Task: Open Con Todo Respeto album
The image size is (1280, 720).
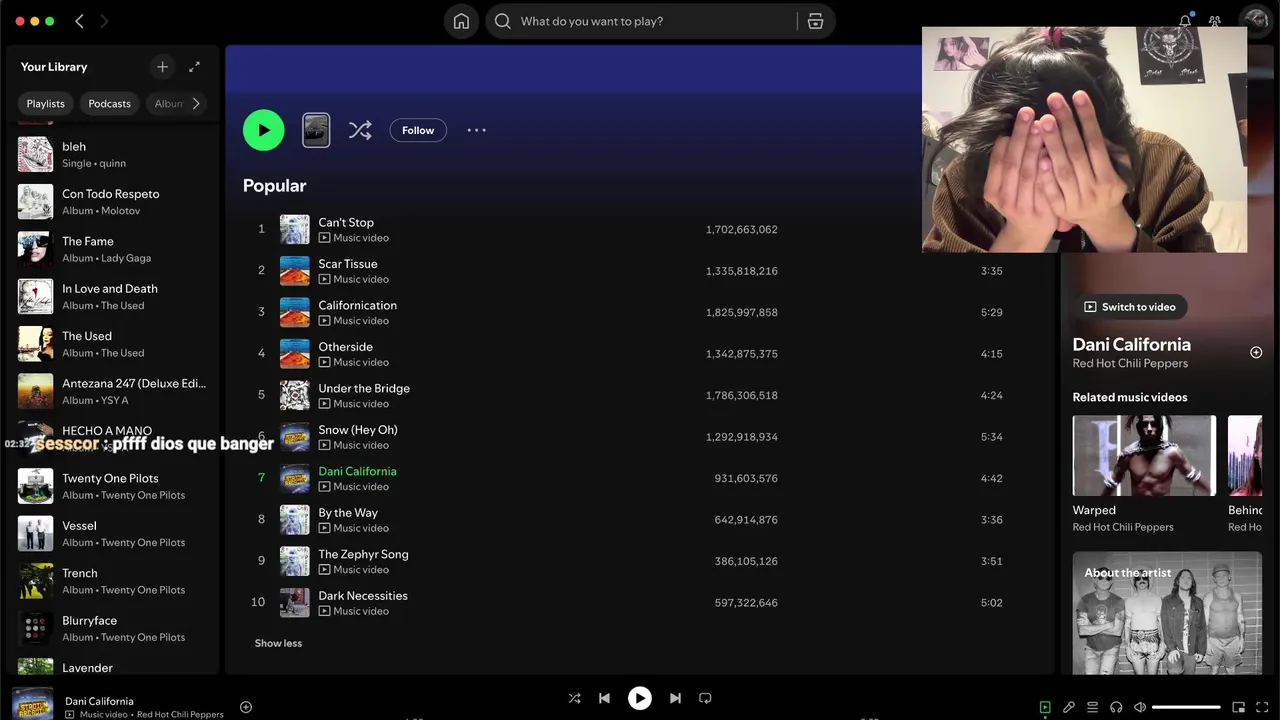Action: tap(112, 202)
